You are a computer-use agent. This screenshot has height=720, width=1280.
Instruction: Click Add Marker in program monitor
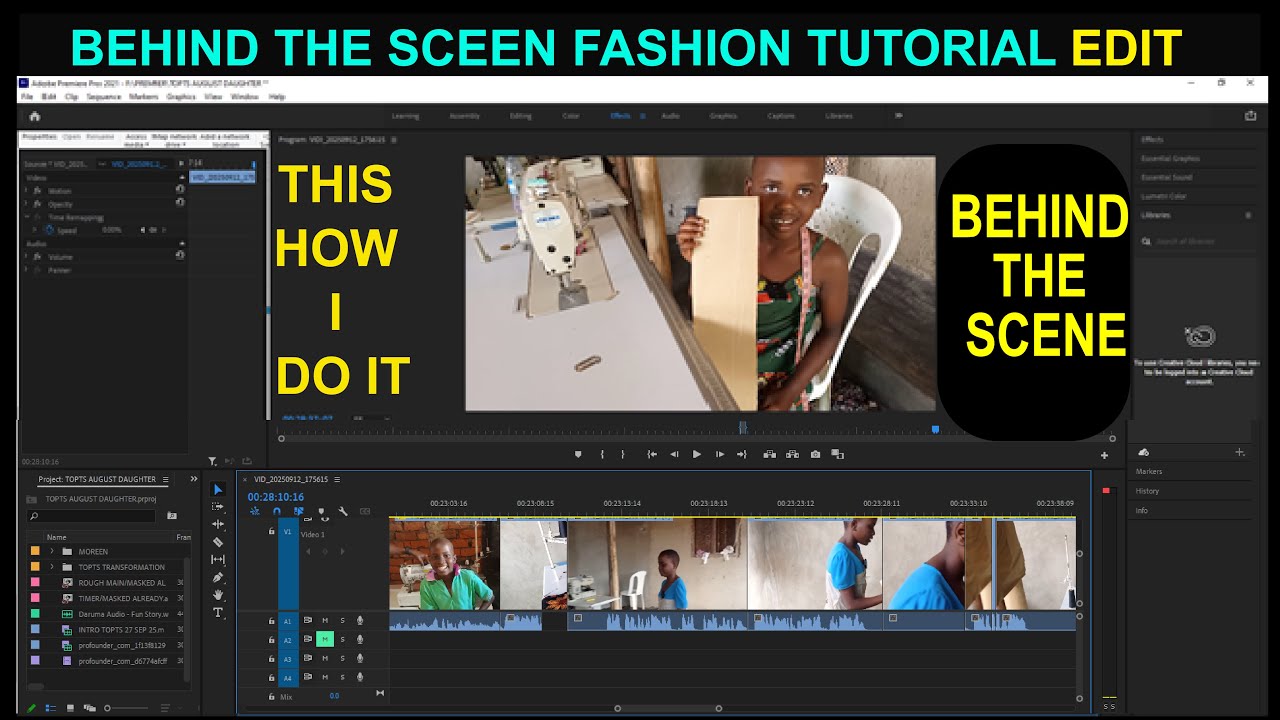[x=578, y=454]
